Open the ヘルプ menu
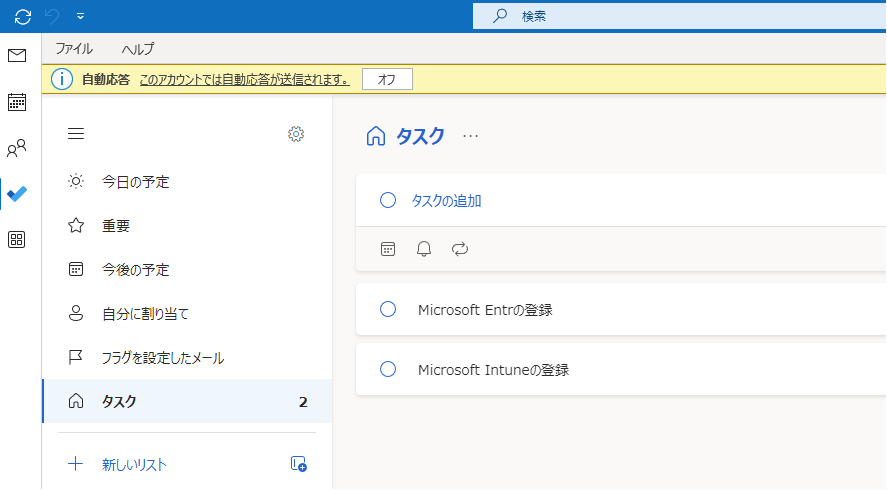 pos(138,48)
